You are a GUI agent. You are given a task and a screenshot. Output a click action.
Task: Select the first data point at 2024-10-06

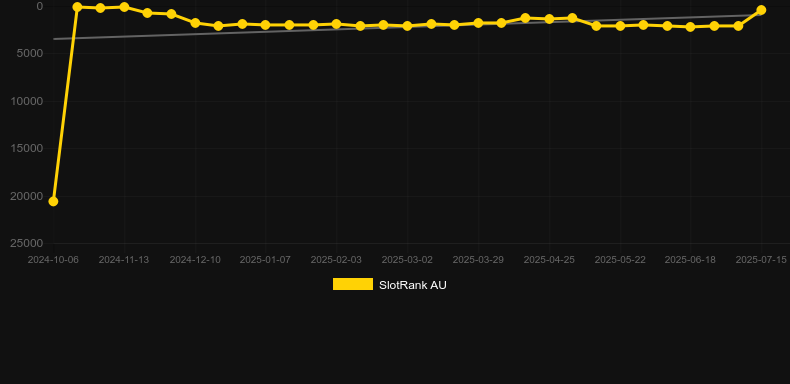click(53, 202)
